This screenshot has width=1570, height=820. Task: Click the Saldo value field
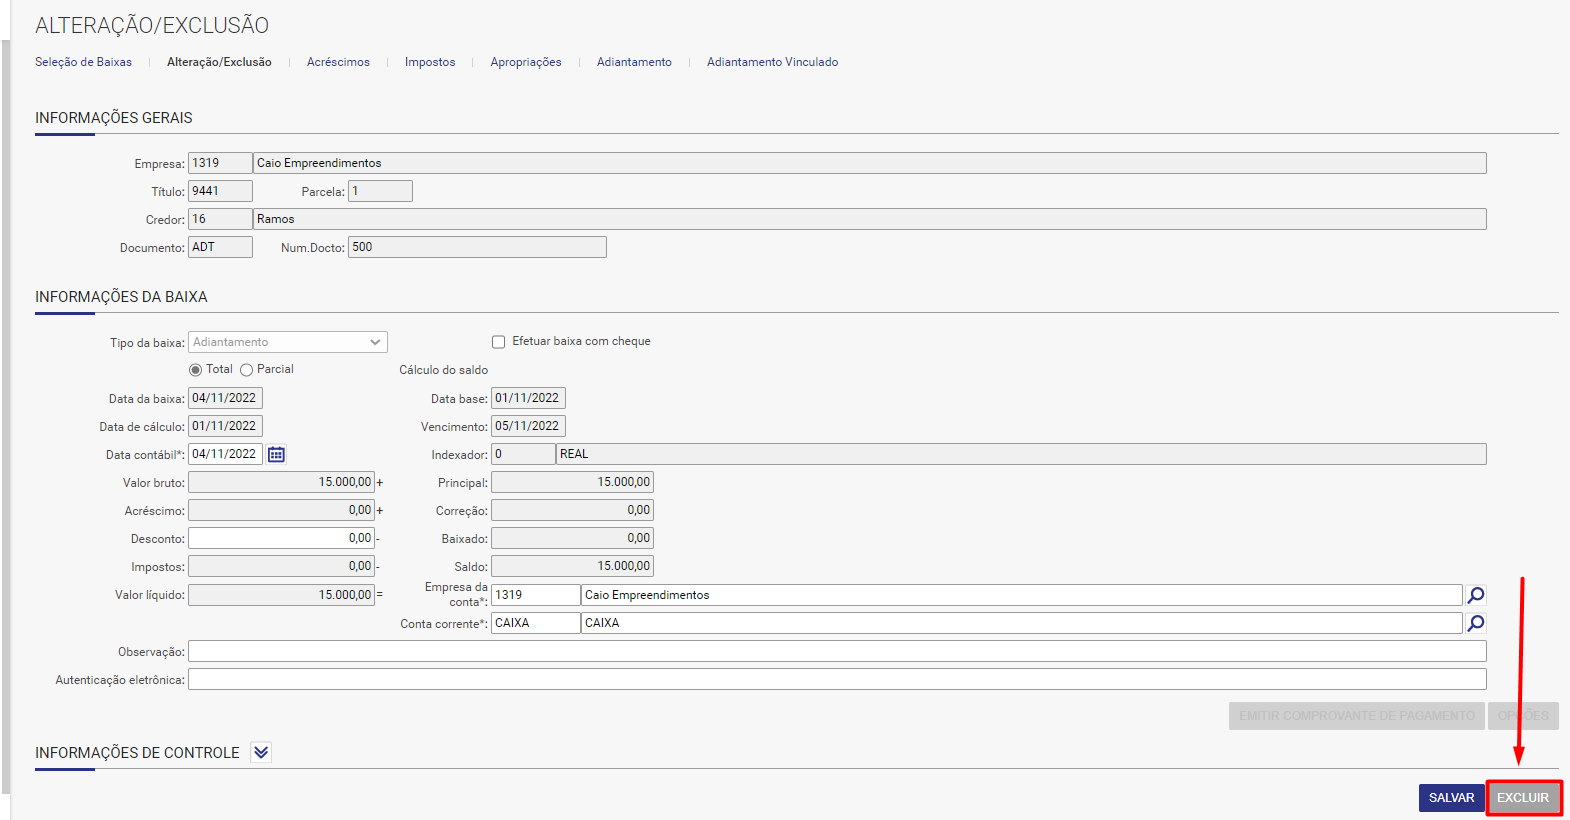click(572, 566)
